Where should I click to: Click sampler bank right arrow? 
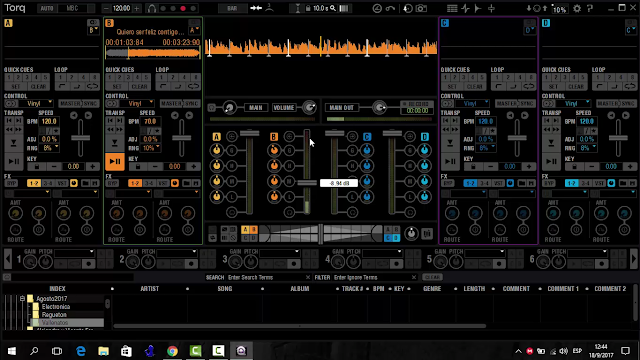(633, 258)
